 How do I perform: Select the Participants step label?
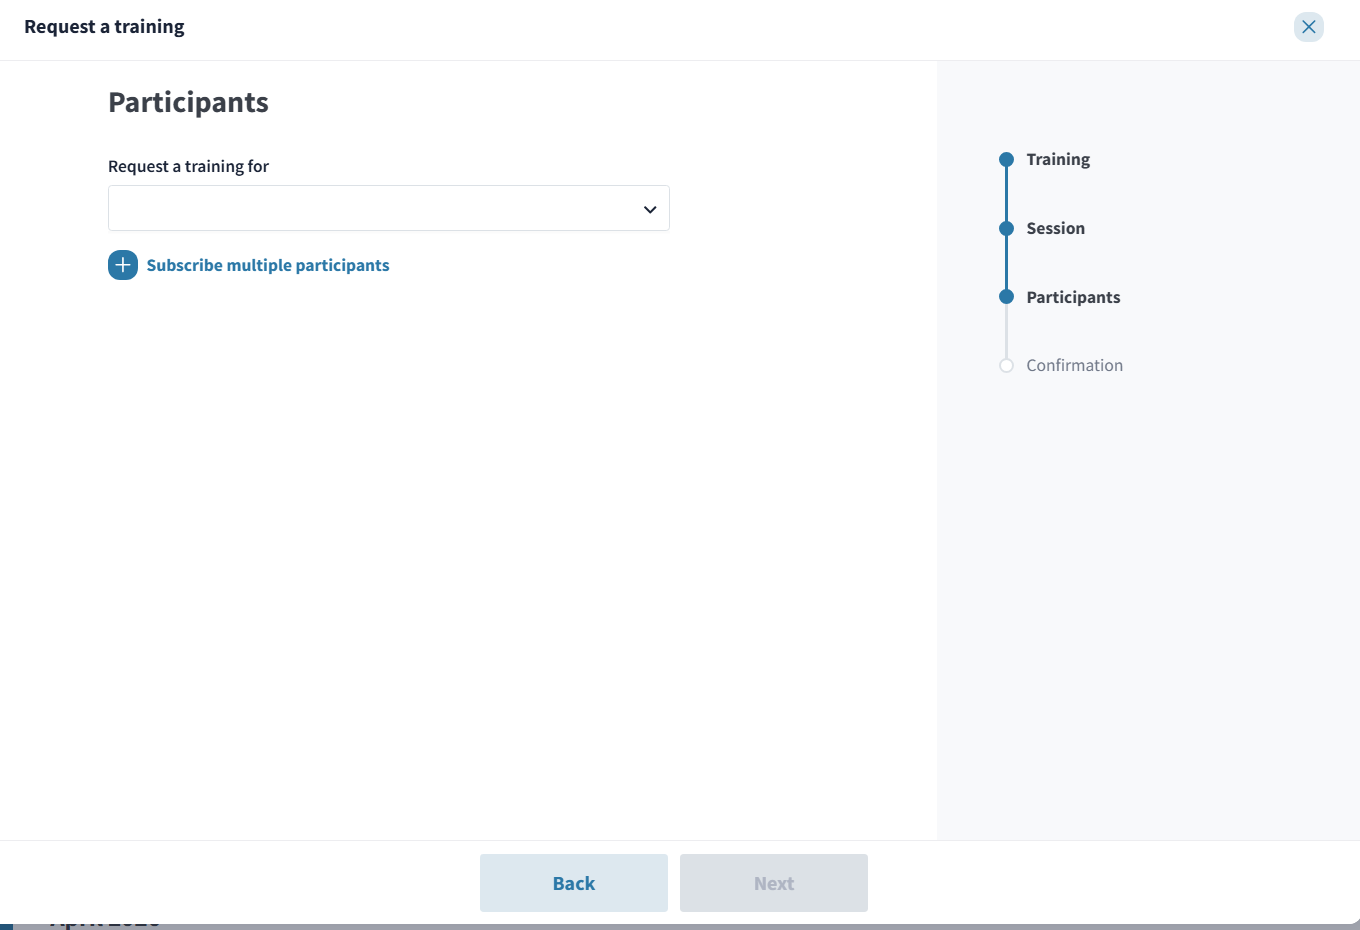click(1073, 297)
